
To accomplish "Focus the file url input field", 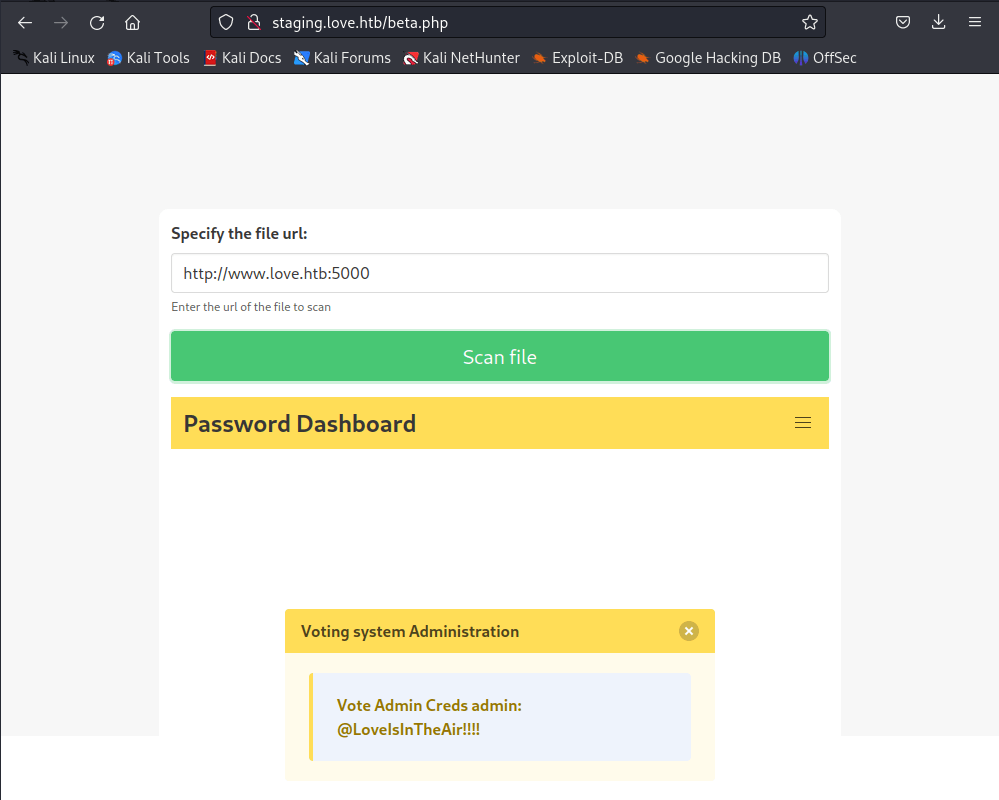I will tap(500, 273).
